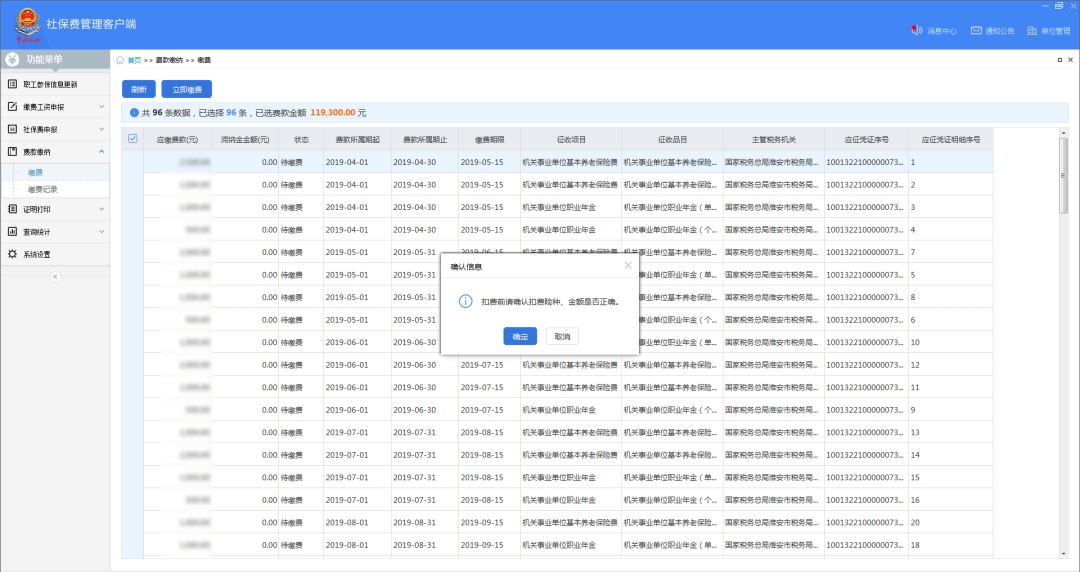Collapse the 费款缴纳 menu section
Image resolution: width=1080 pixels, height=572 pixels.
[x=101, y=152]
